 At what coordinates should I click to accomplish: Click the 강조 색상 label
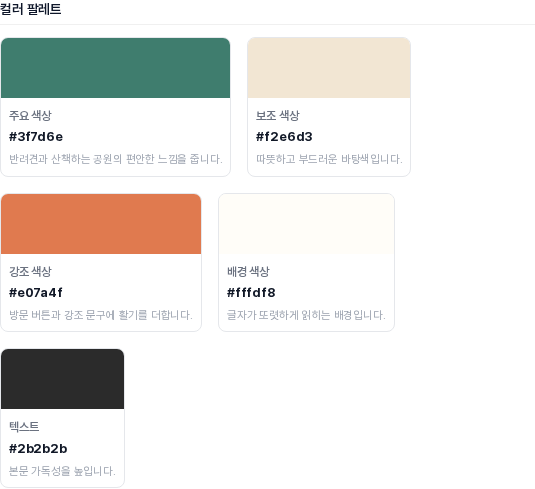point(30,271)
